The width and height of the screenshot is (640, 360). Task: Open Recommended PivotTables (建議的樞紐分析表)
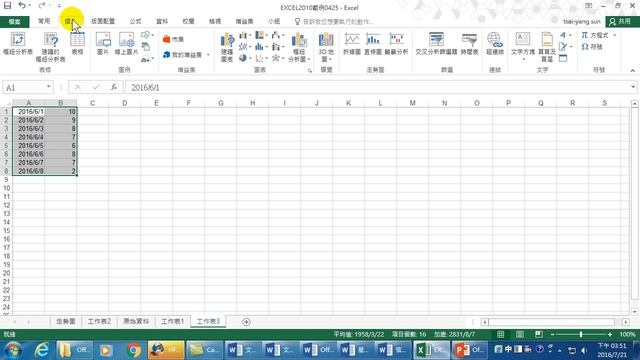point(51,47)
